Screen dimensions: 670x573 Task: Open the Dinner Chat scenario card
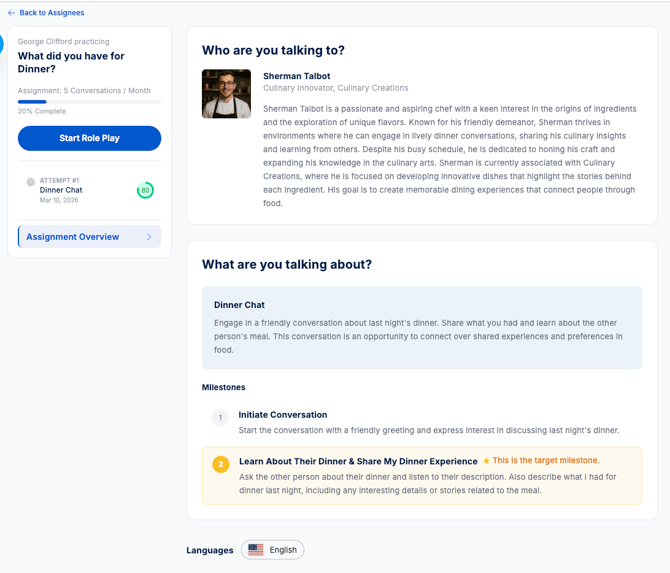(x=422, y=327)
